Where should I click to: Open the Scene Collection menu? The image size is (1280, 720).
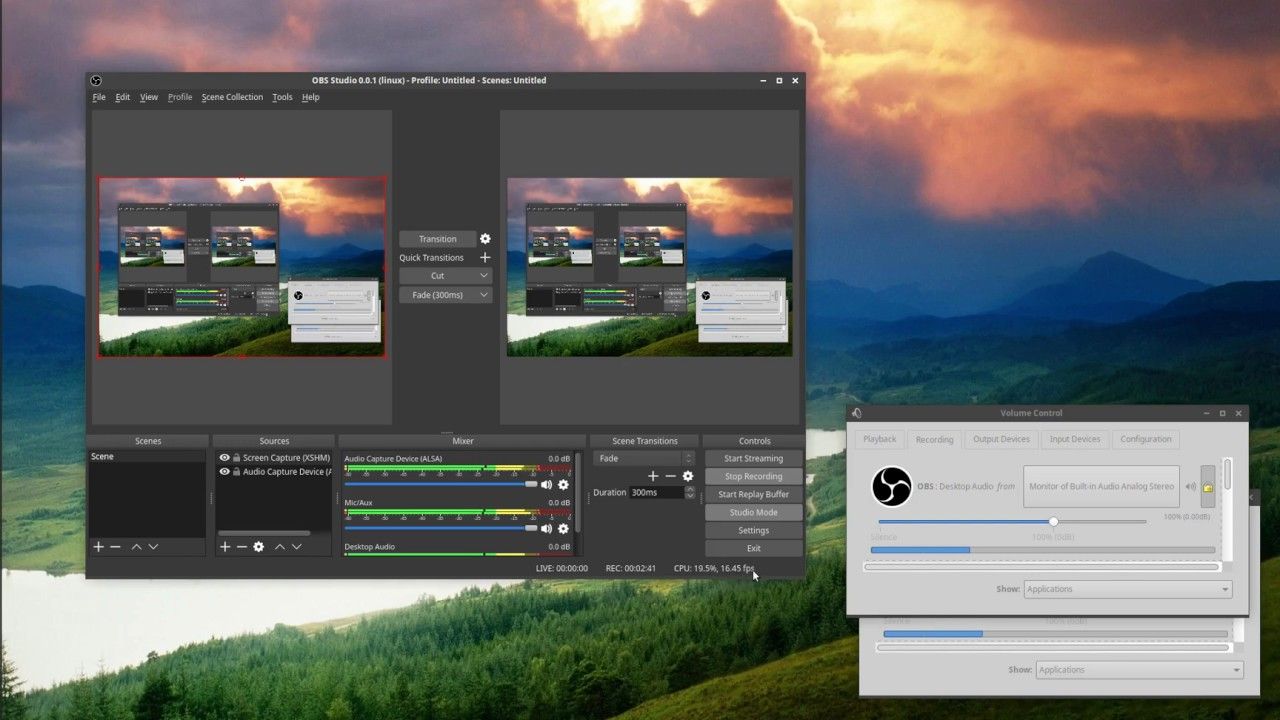point(232,97)
